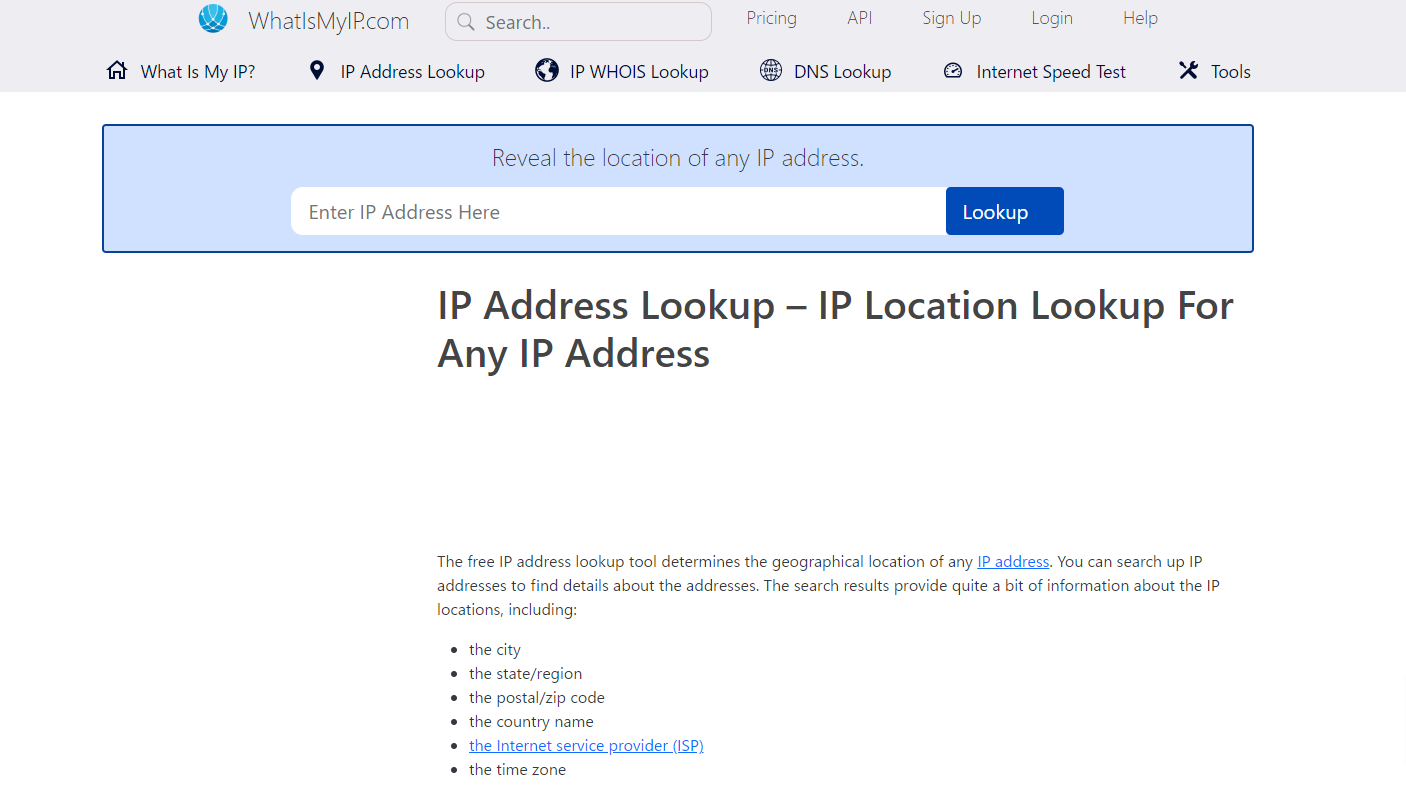
Task: Open the Help page
Action: (1140, 18)
